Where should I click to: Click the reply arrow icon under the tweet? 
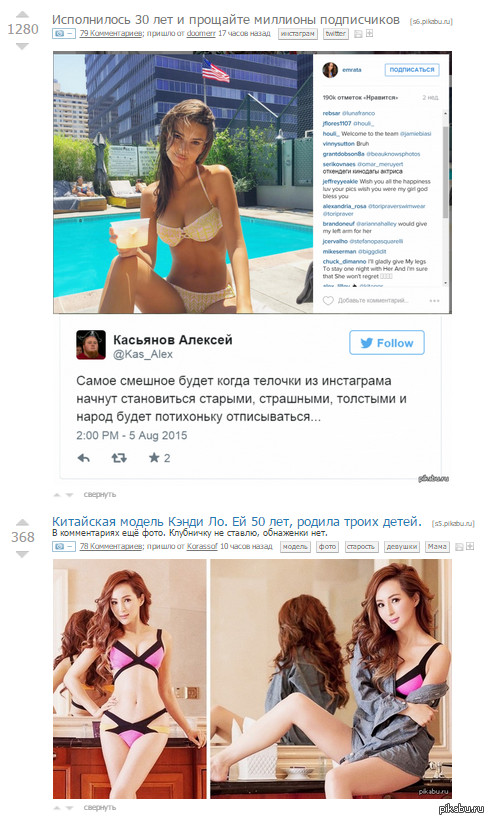click(x=84, y=458)
